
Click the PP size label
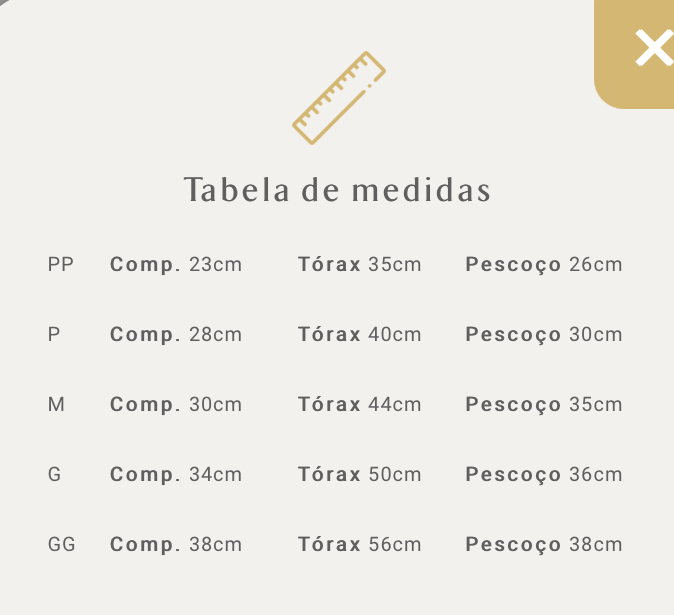coord(61,264)
